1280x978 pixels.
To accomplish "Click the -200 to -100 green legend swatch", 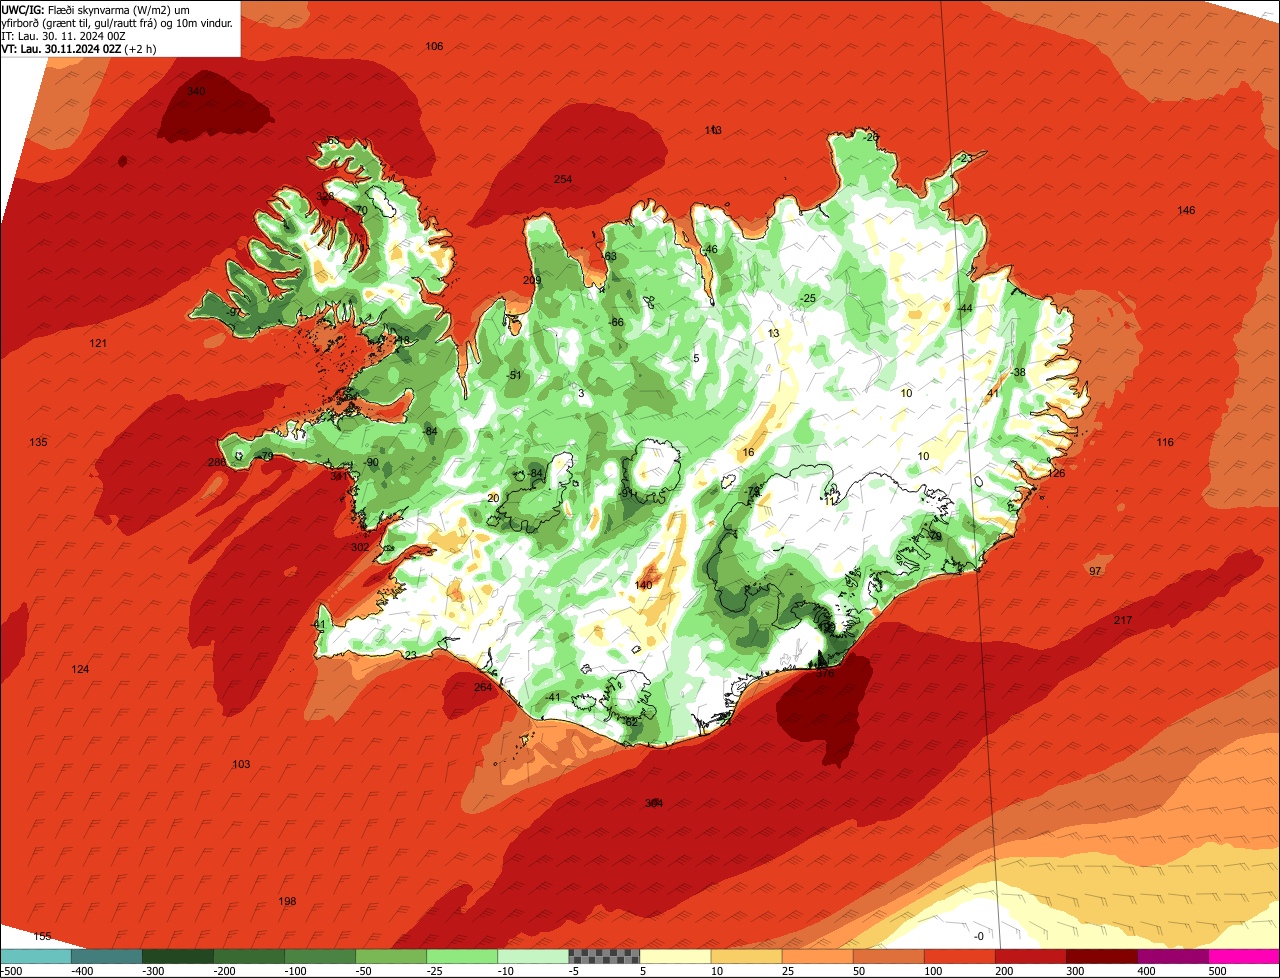I will [x=249, y=956].
